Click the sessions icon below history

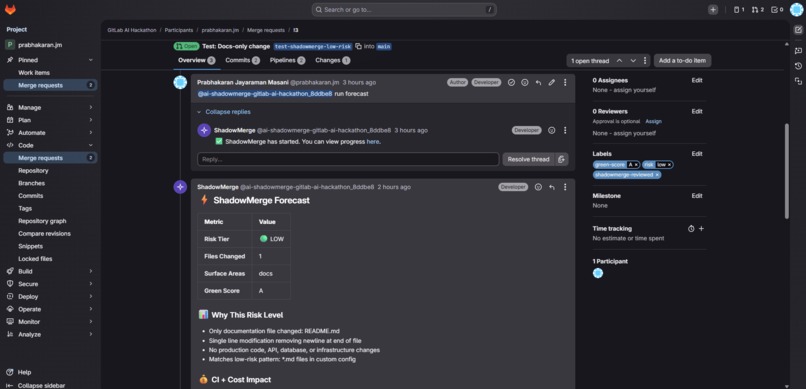click(798, 81)
